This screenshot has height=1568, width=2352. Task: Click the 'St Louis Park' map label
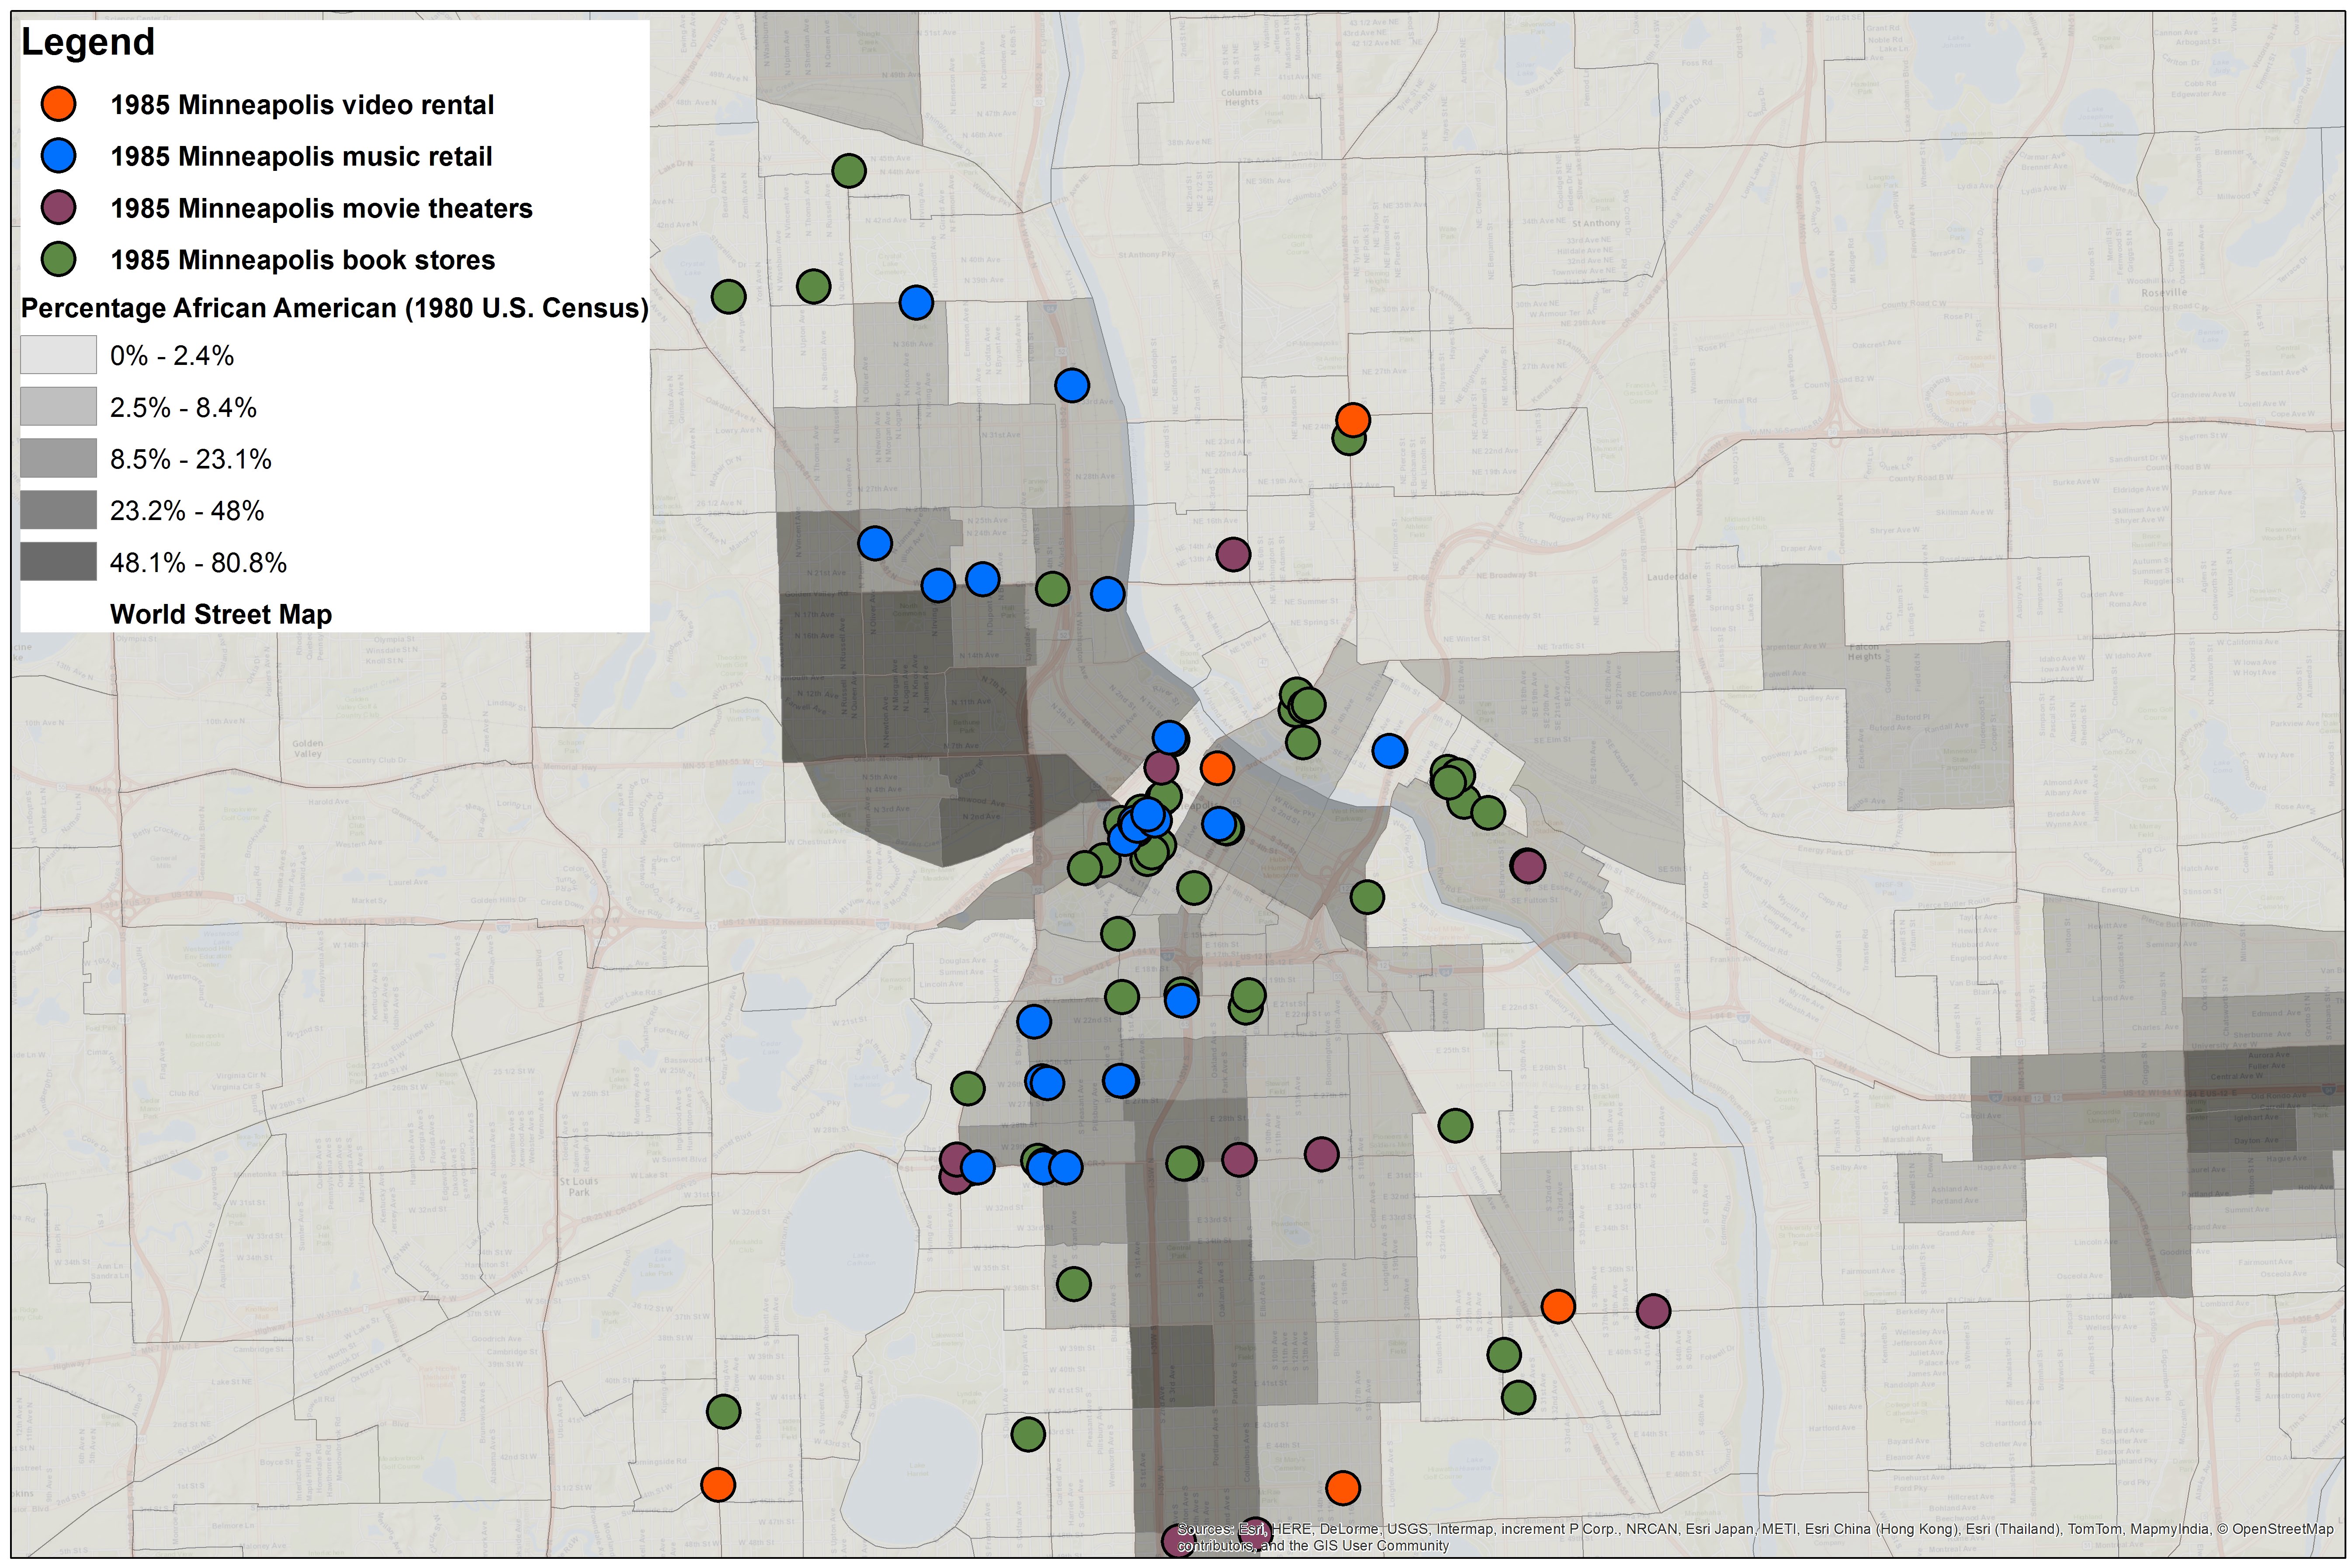coord(579,1186)
